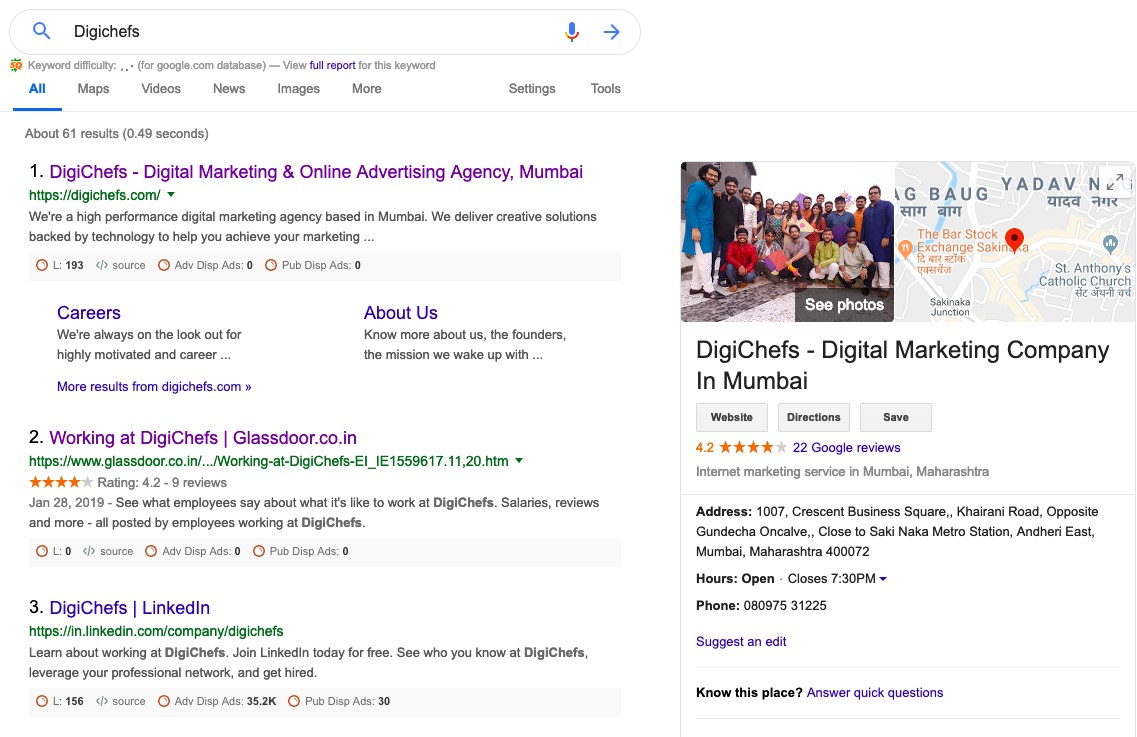Click source icon under LinkedIn result
Image resolution: width=1137 pixels, height=737 pixels.
[x=102, y=701]
